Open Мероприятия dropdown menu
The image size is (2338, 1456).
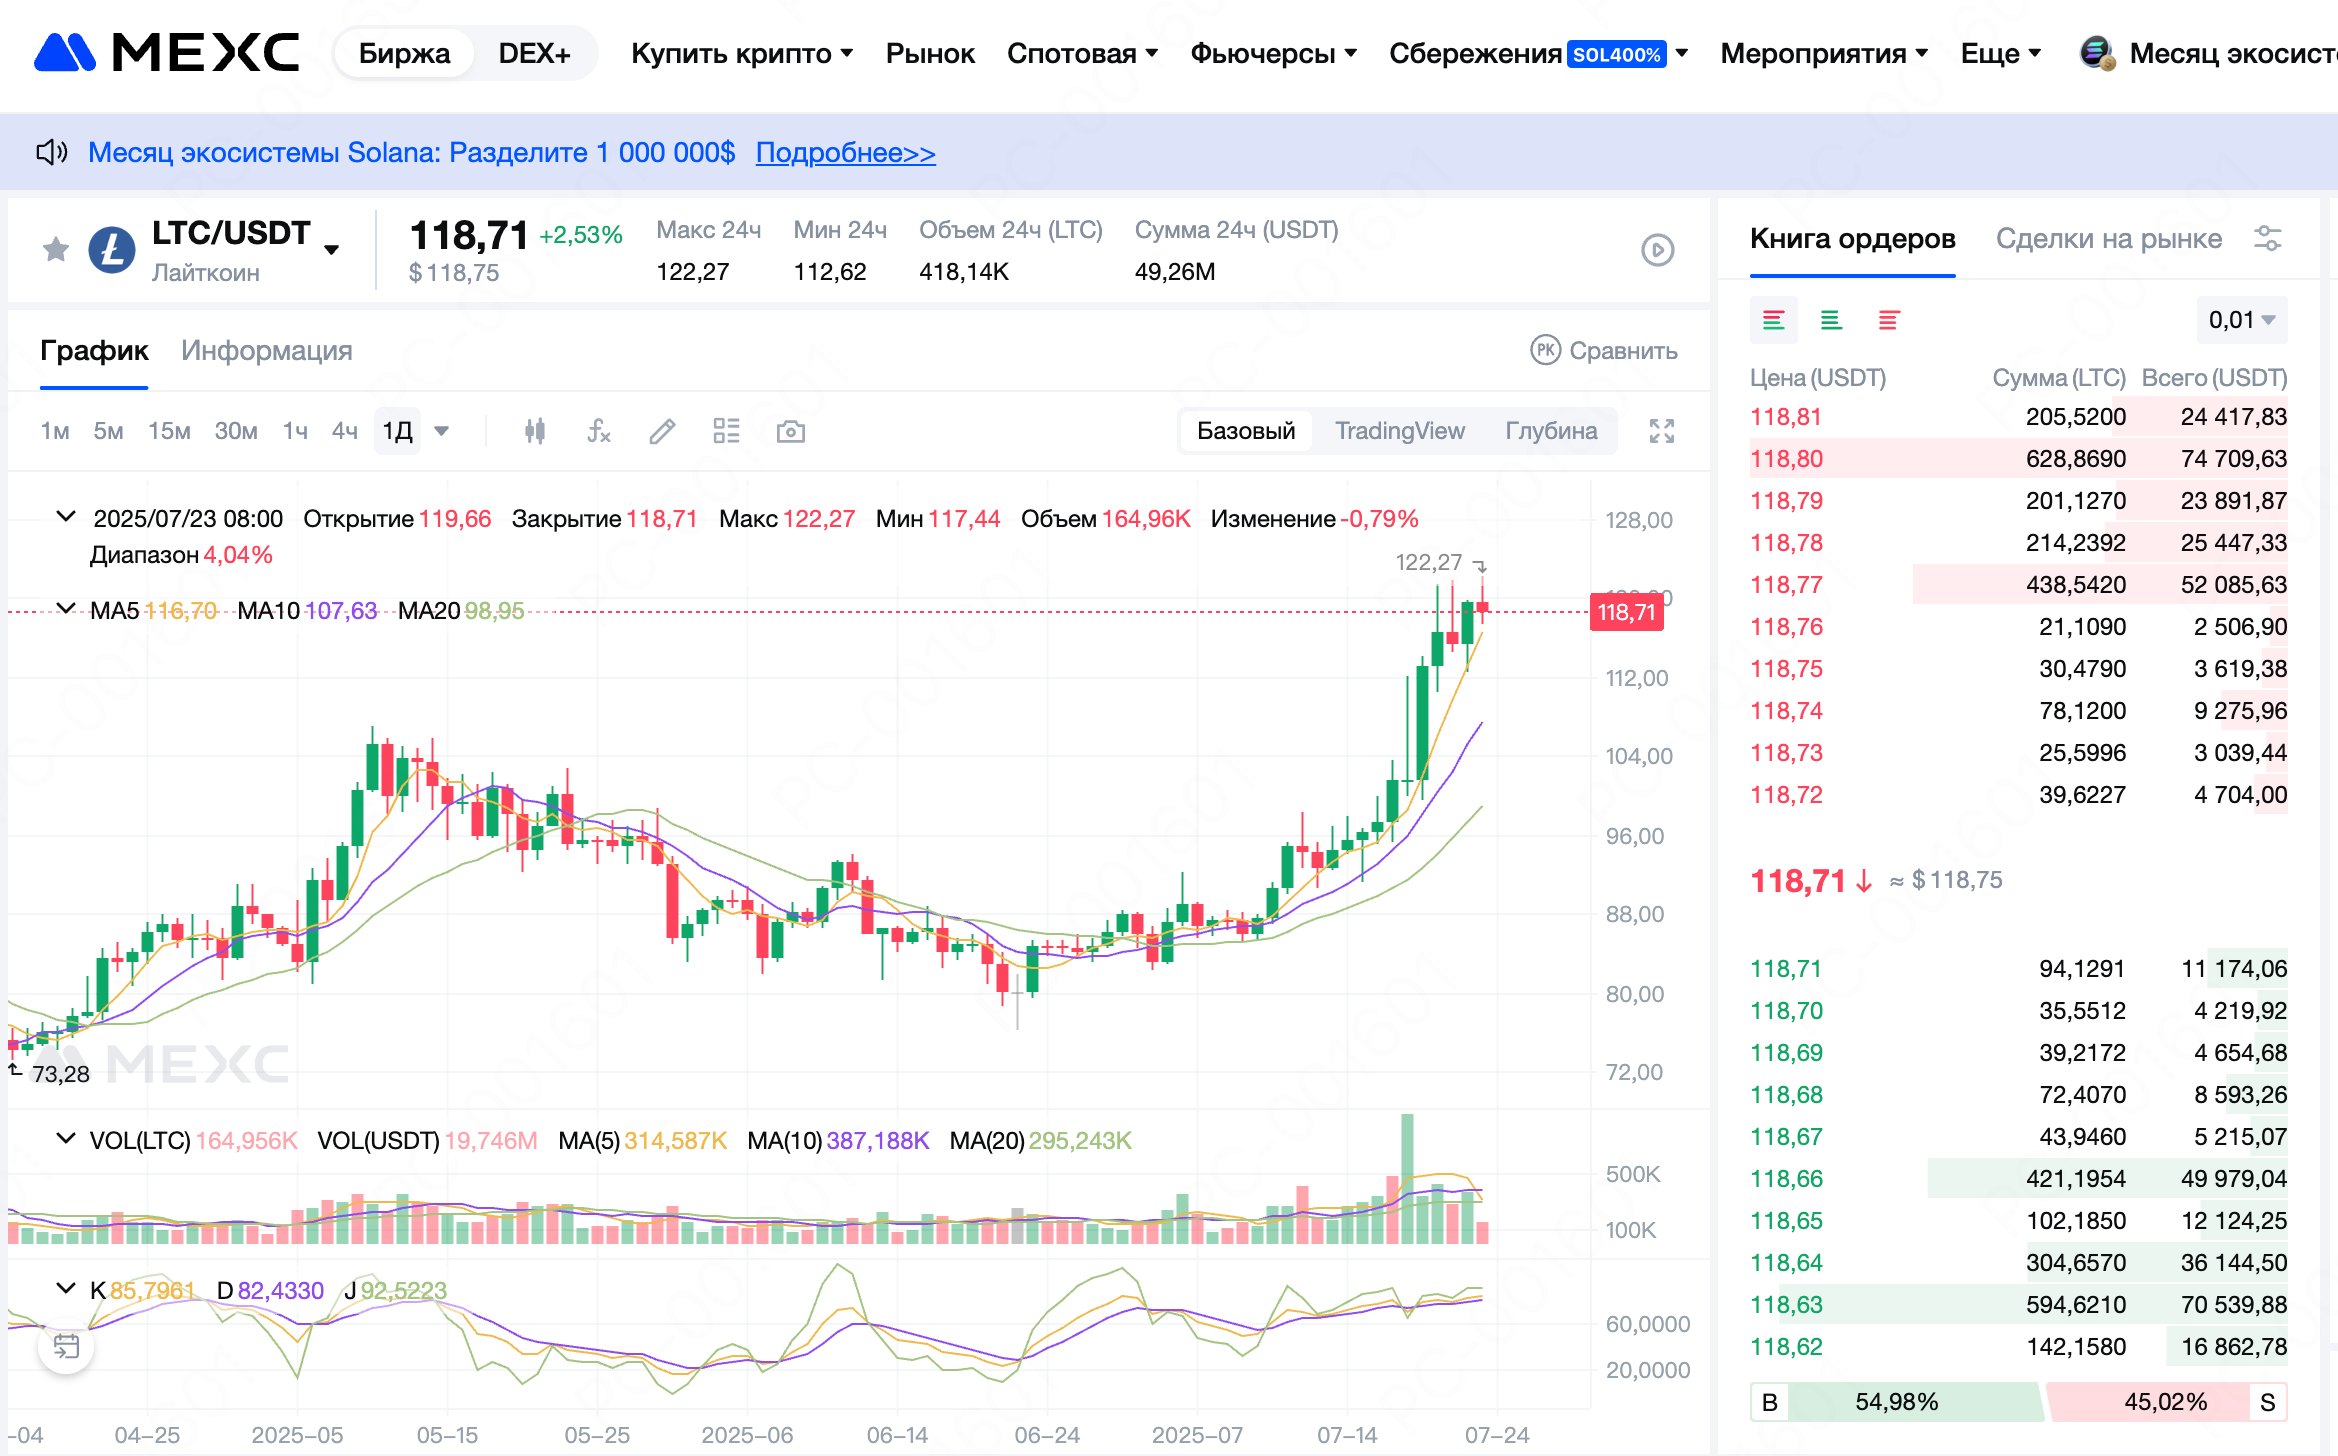coord(1824,54)
